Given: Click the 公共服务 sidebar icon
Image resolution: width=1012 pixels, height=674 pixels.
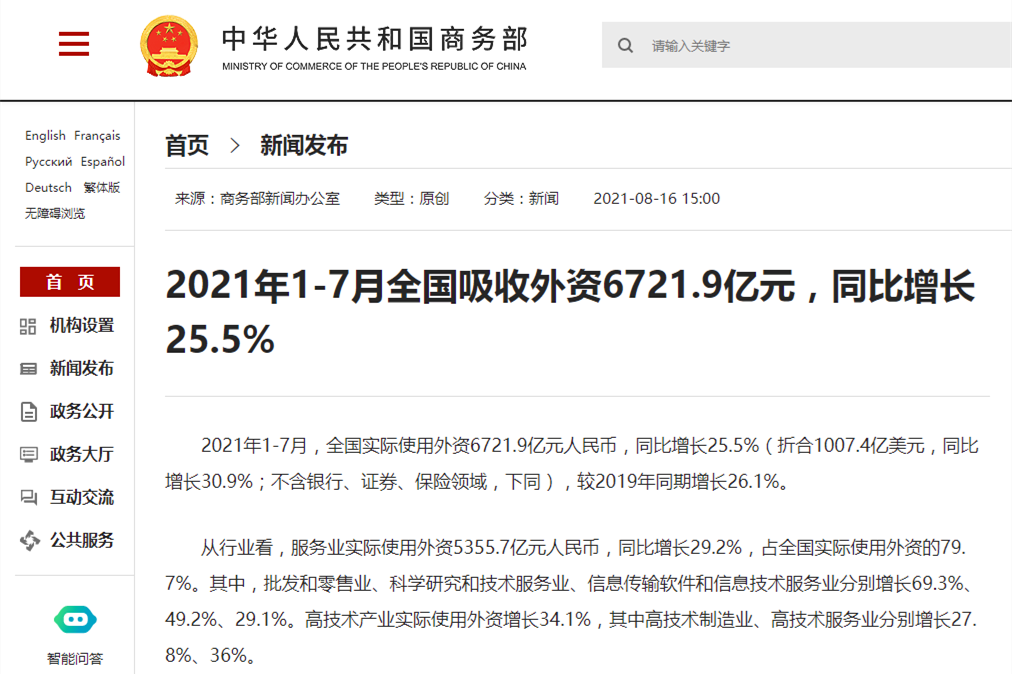Looking at the screenshot, I should [x=29, y=541].
